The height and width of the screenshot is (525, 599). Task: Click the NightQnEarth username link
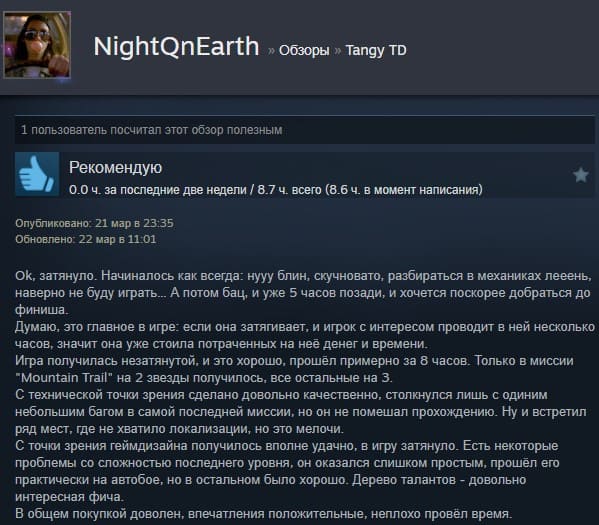176,47
